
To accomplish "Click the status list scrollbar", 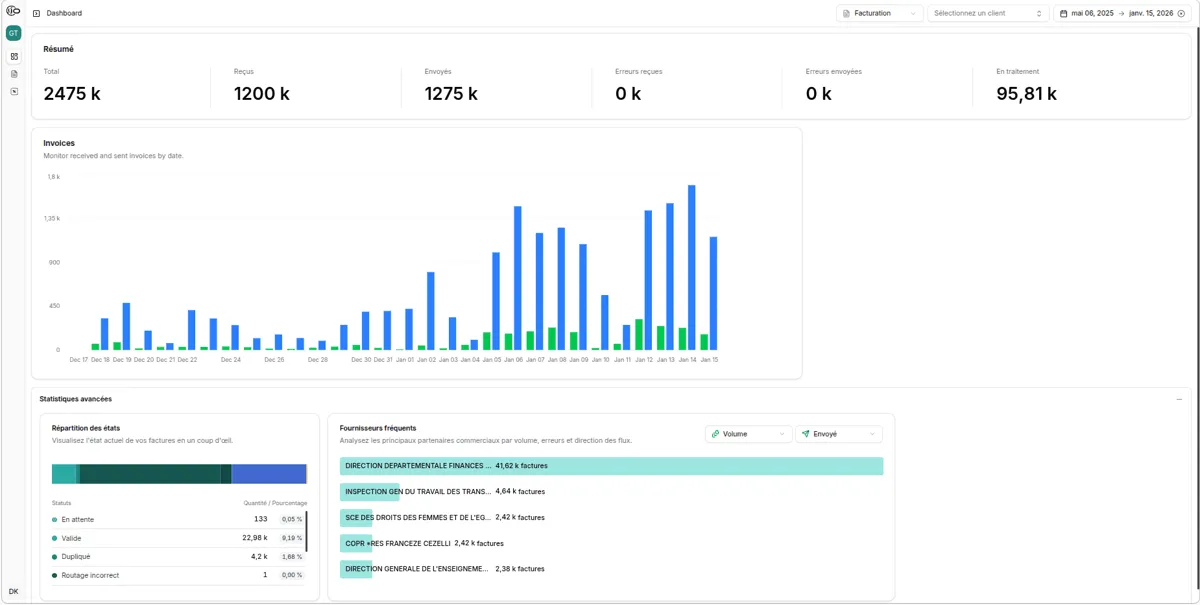I will pos(307,531).
